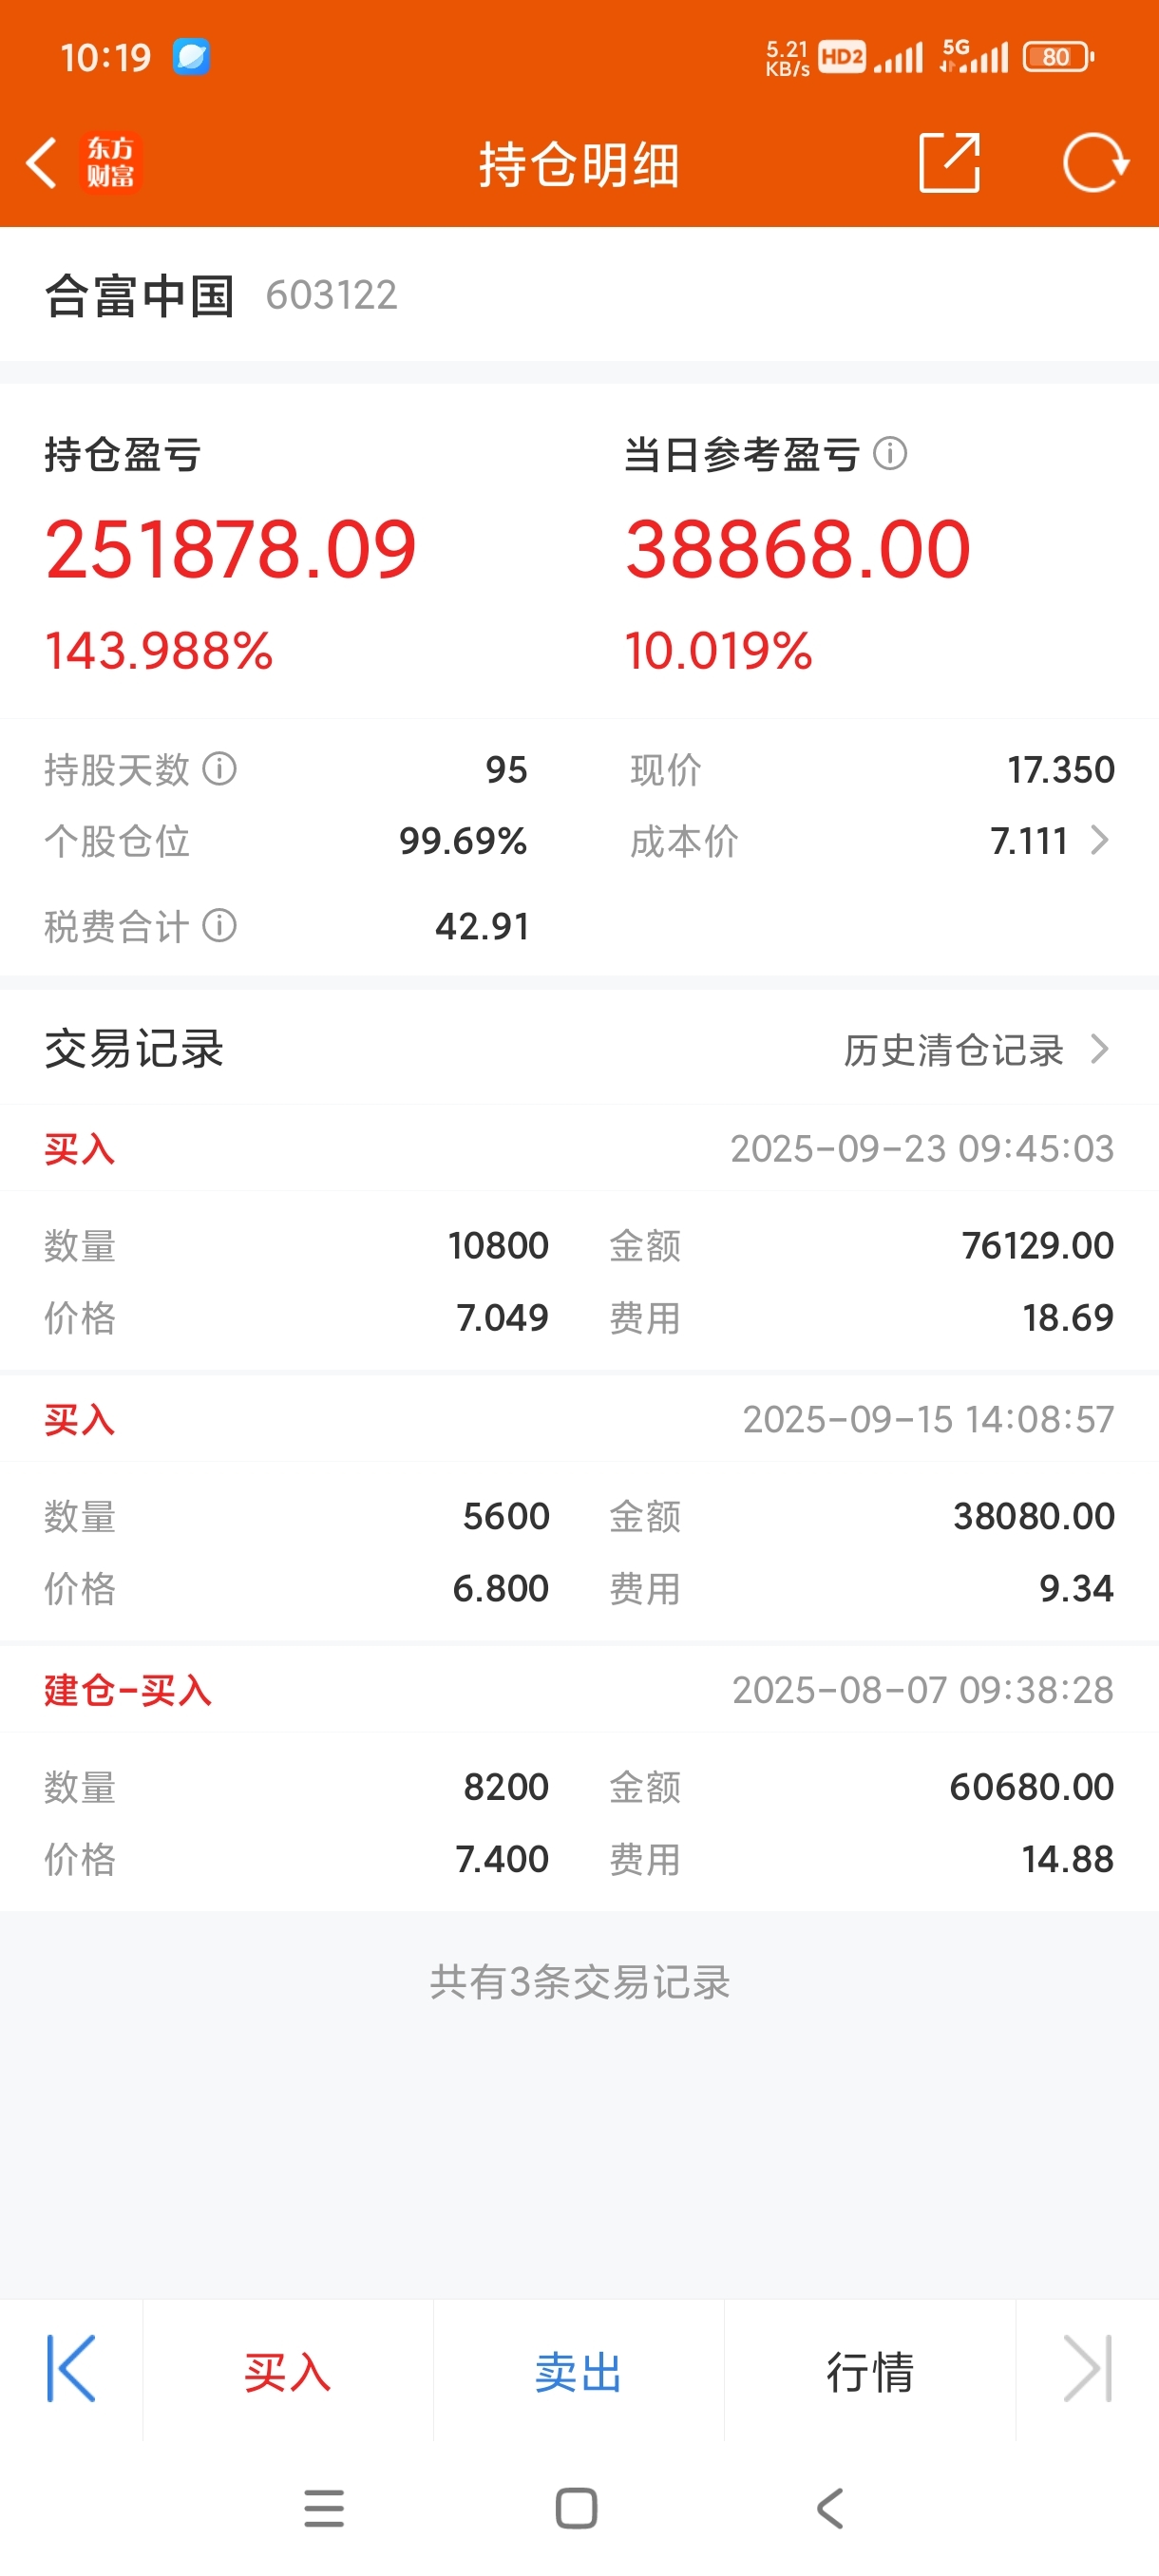Open the Android recent apps menu

click(324, 2508)
